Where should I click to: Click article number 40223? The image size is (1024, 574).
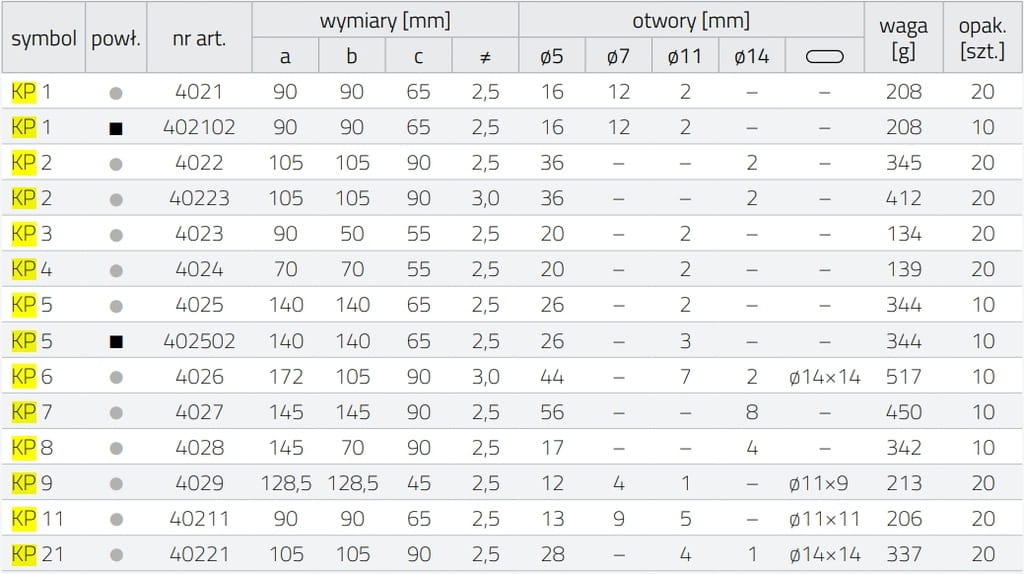click(x=199, y=199)
